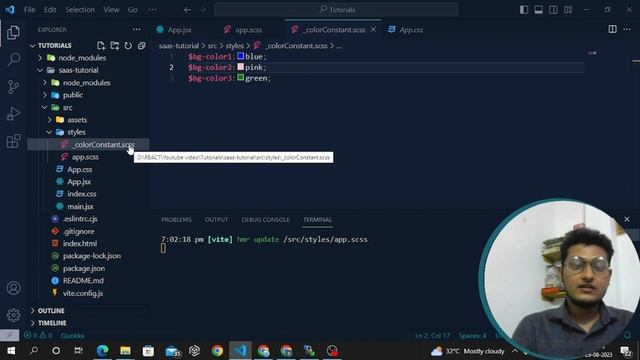Image resolution: width=640 pixels, height=360 pixels.
Task: Open Windows Start menu
Action: click(11, 351)
